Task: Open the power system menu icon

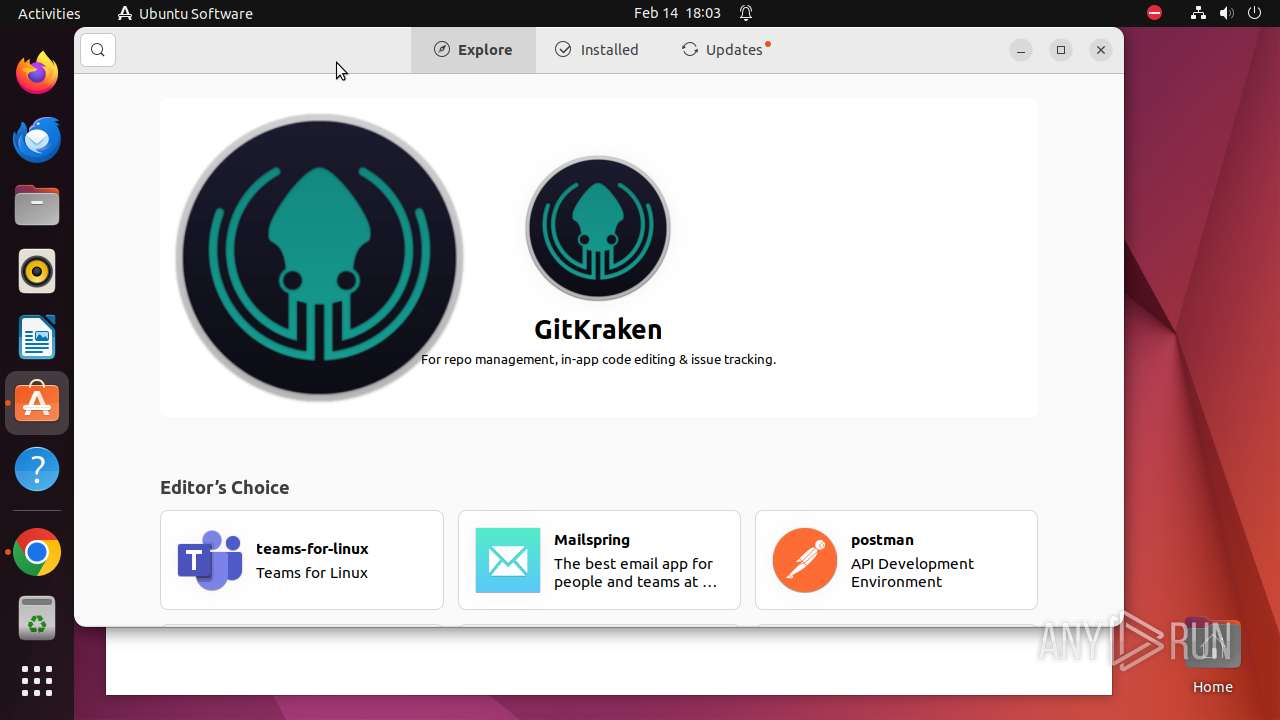Action: click(1255, 13)
